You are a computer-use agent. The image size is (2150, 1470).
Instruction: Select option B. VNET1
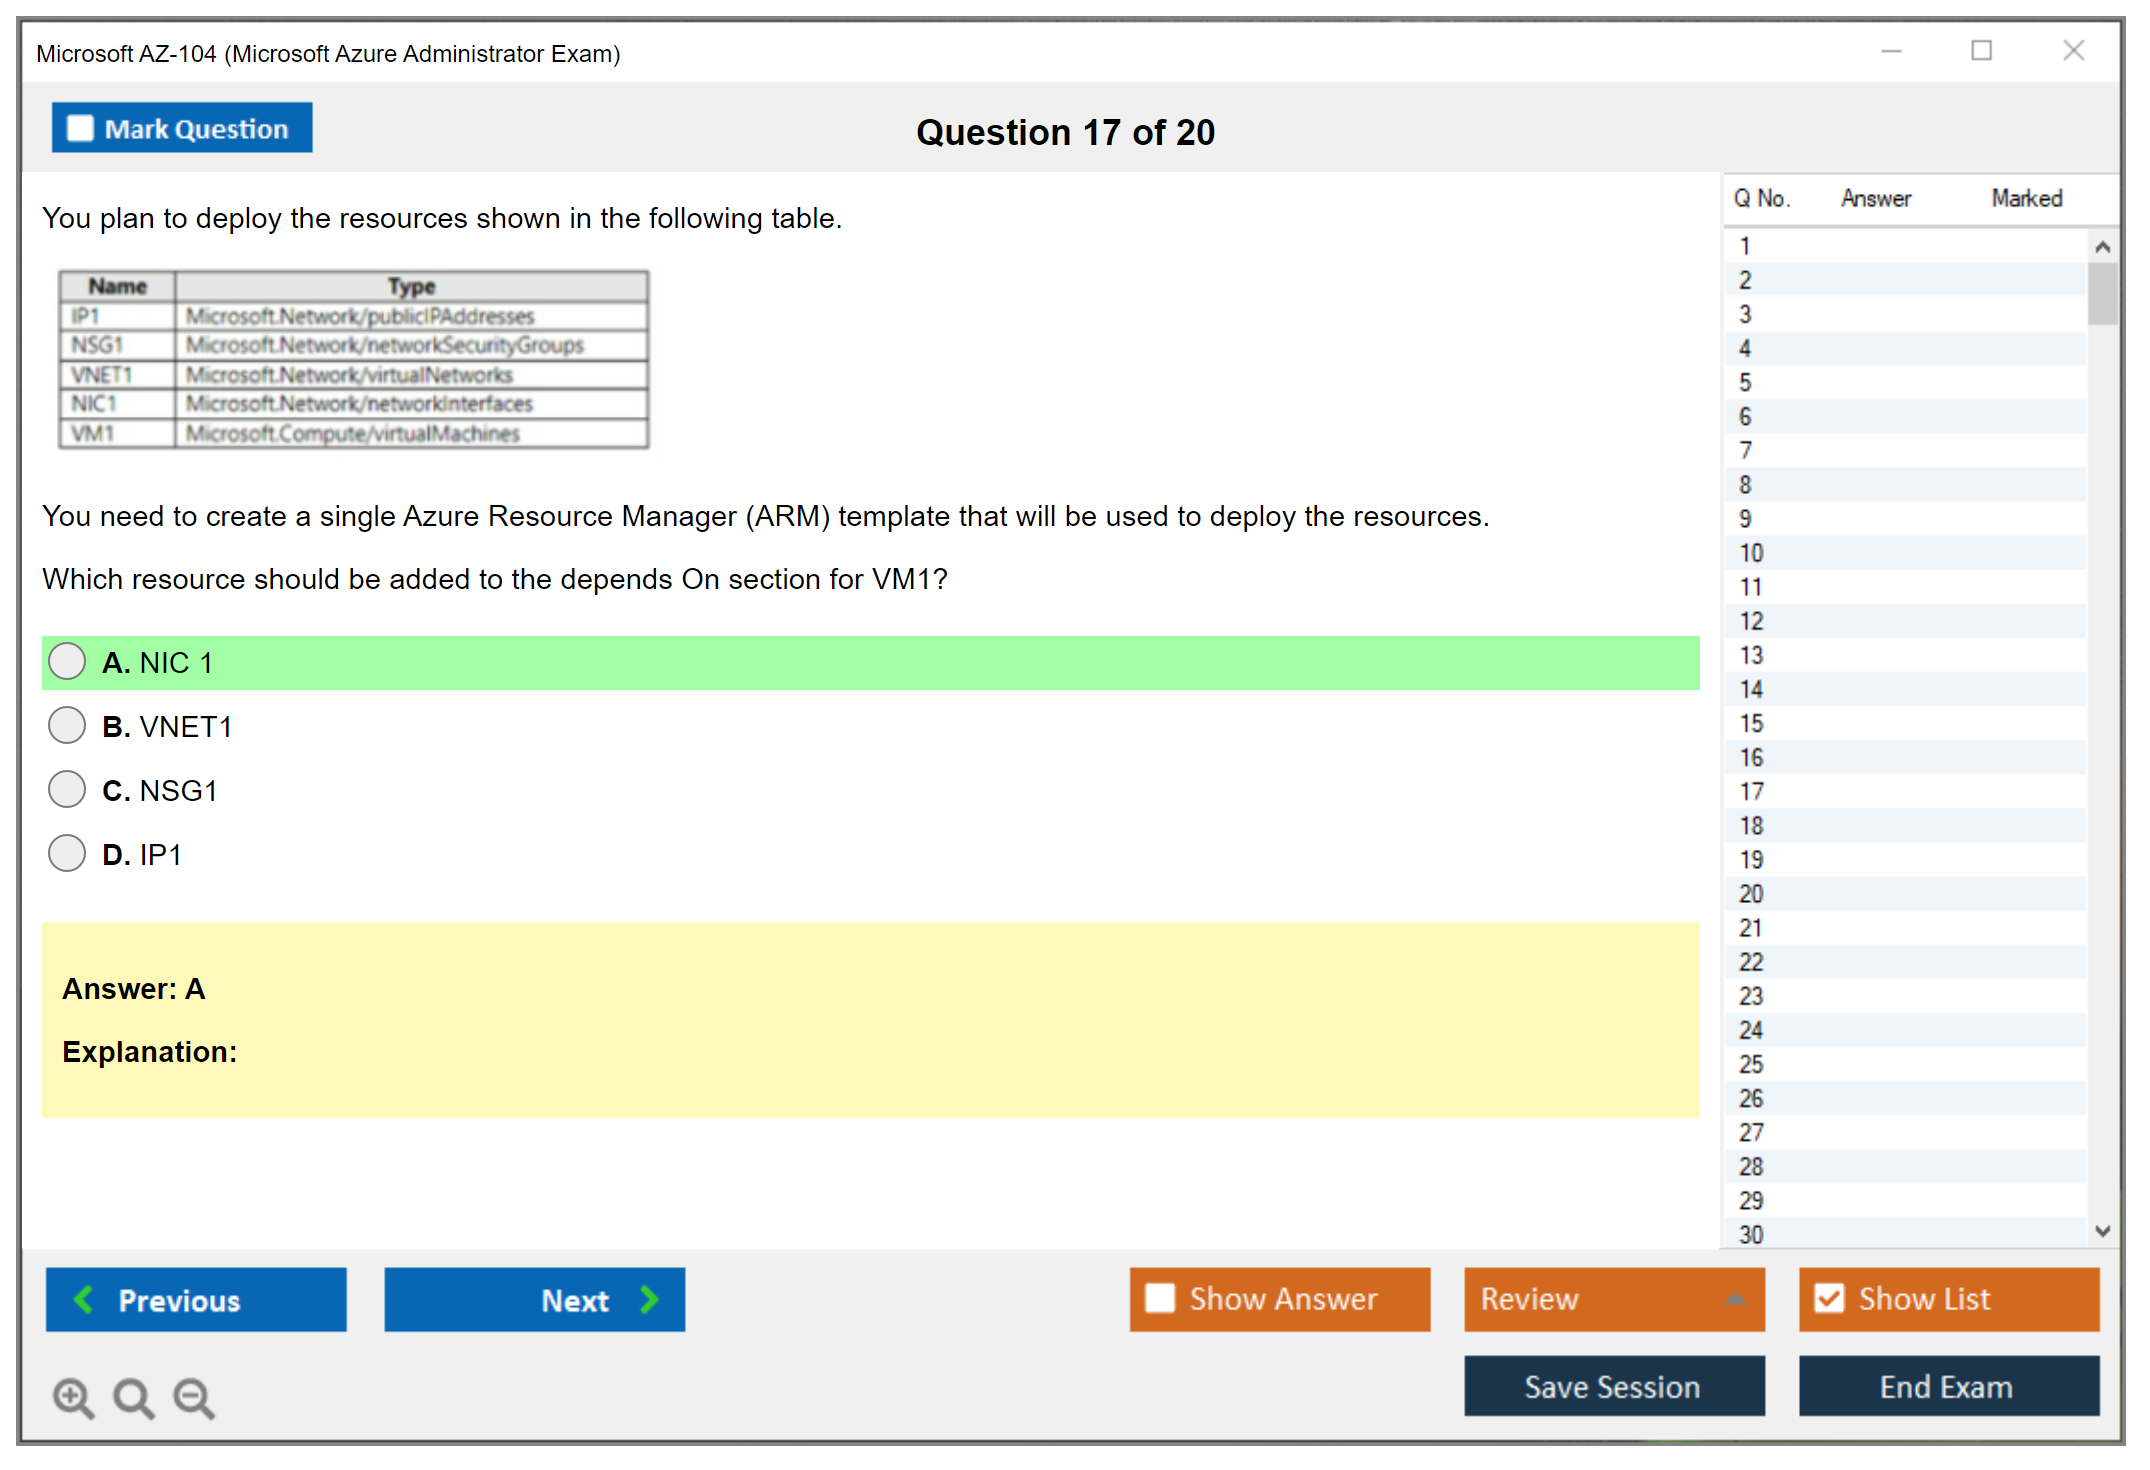[67, 726]
